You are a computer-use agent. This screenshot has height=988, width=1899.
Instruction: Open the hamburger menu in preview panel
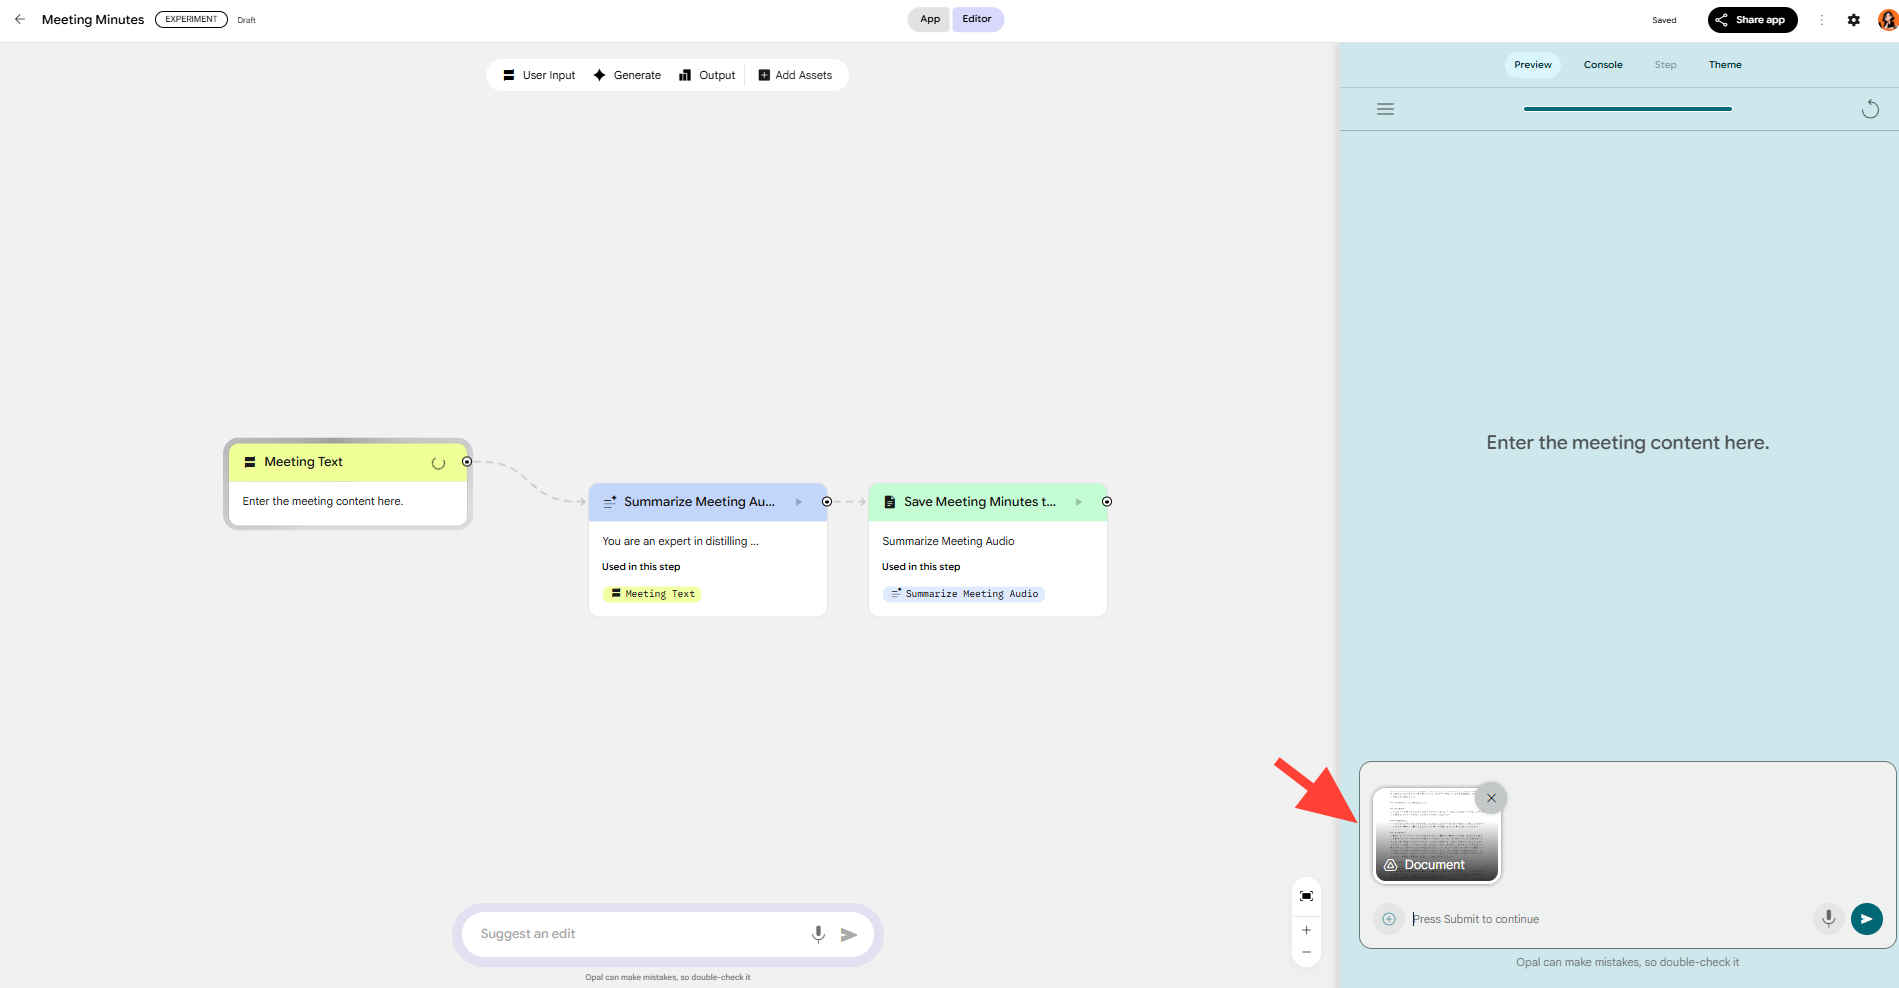click(1385, 109)
